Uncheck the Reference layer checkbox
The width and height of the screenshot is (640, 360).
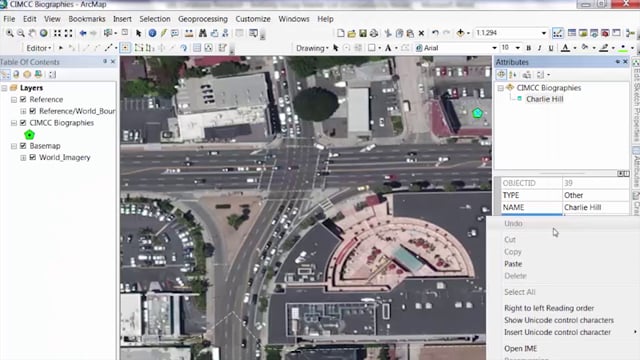click(23, 100)
